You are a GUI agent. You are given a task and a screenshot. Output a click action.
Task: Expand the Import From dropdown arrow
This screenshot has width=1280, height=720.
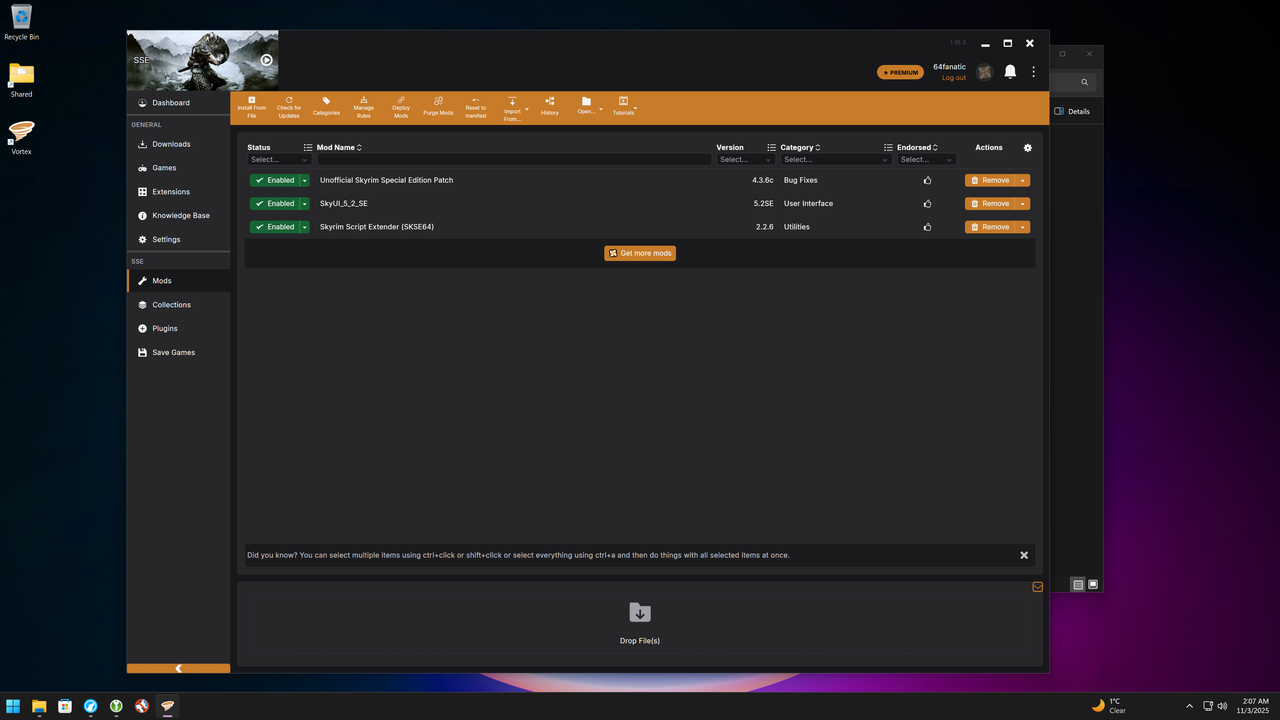[527, 108]
